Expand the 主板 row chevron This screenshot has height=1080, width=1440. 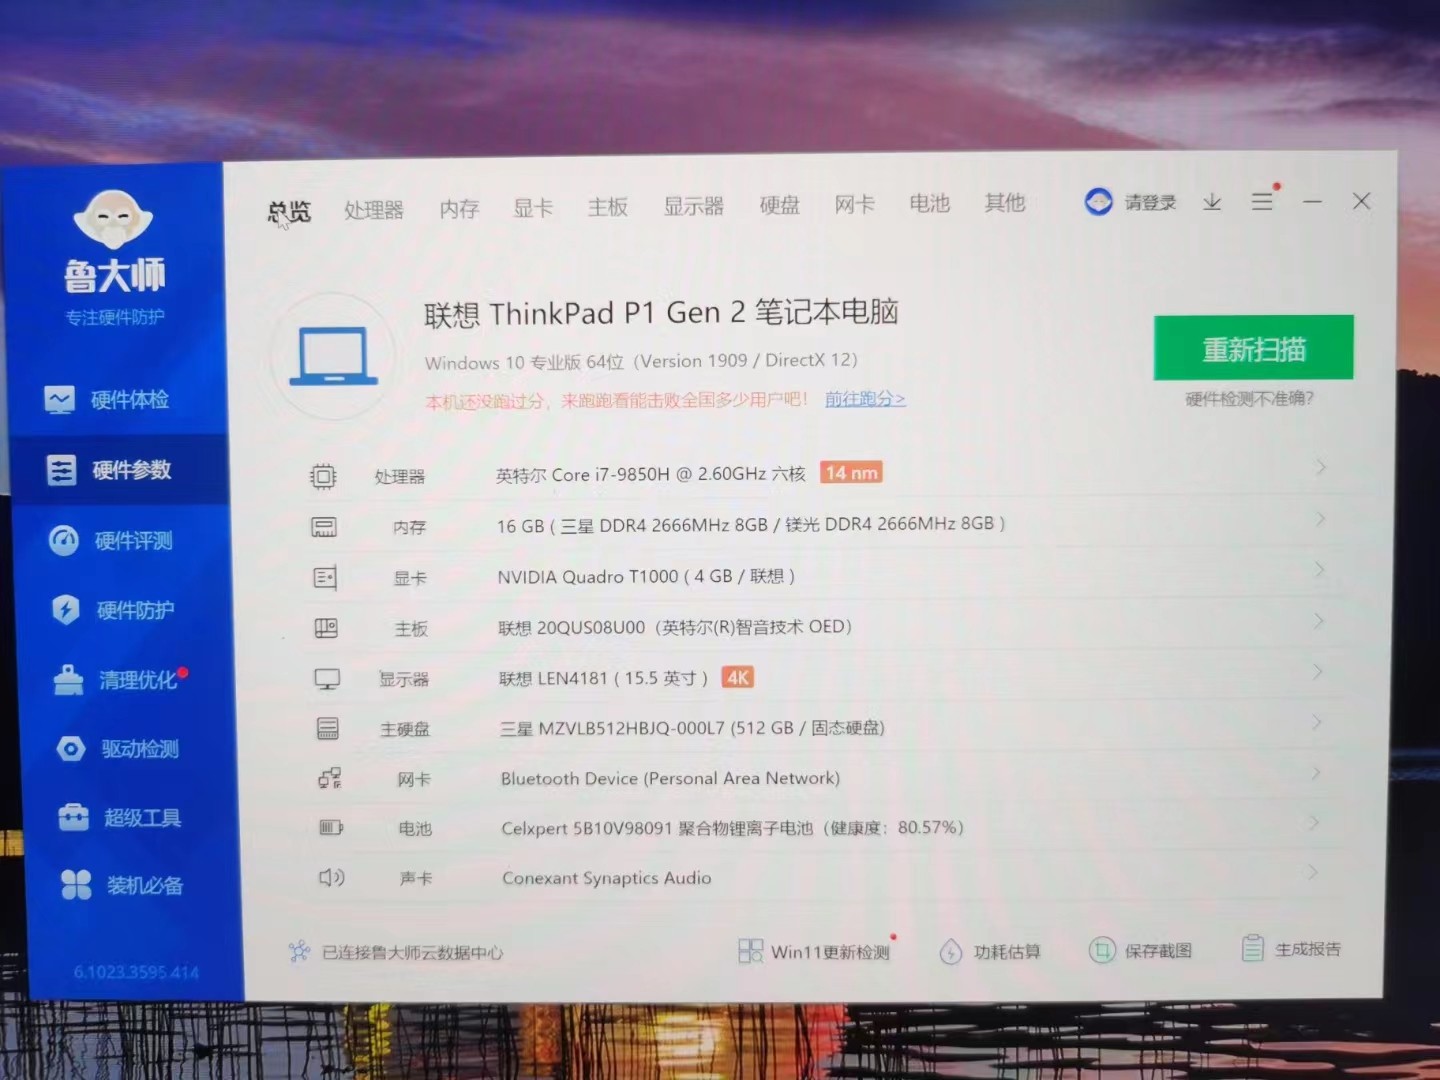coord(1318,620)
